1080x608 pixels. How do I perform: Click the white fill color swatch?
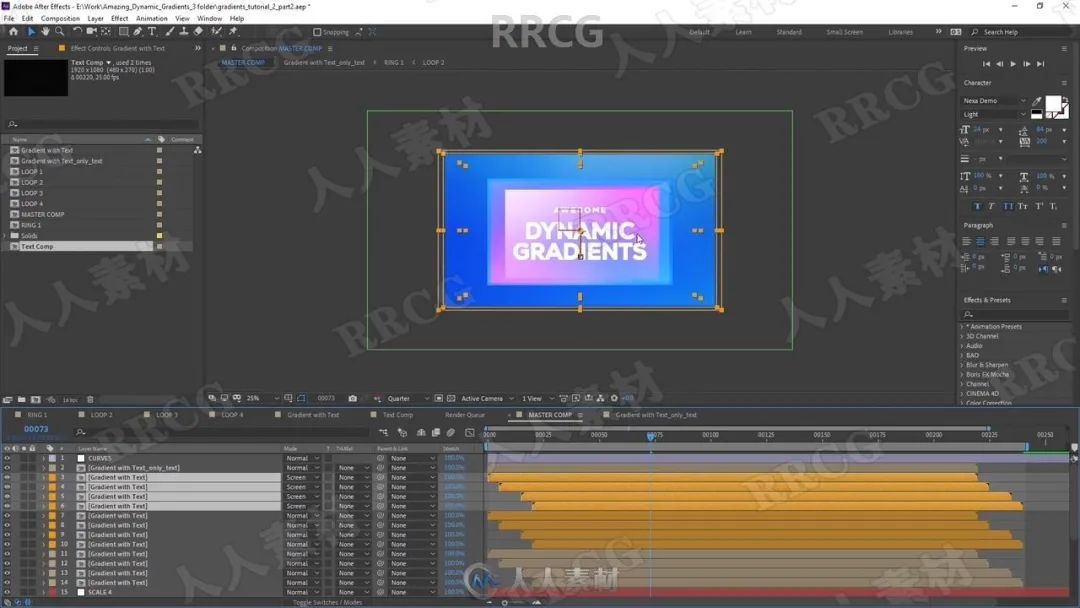coord(1052,103)
